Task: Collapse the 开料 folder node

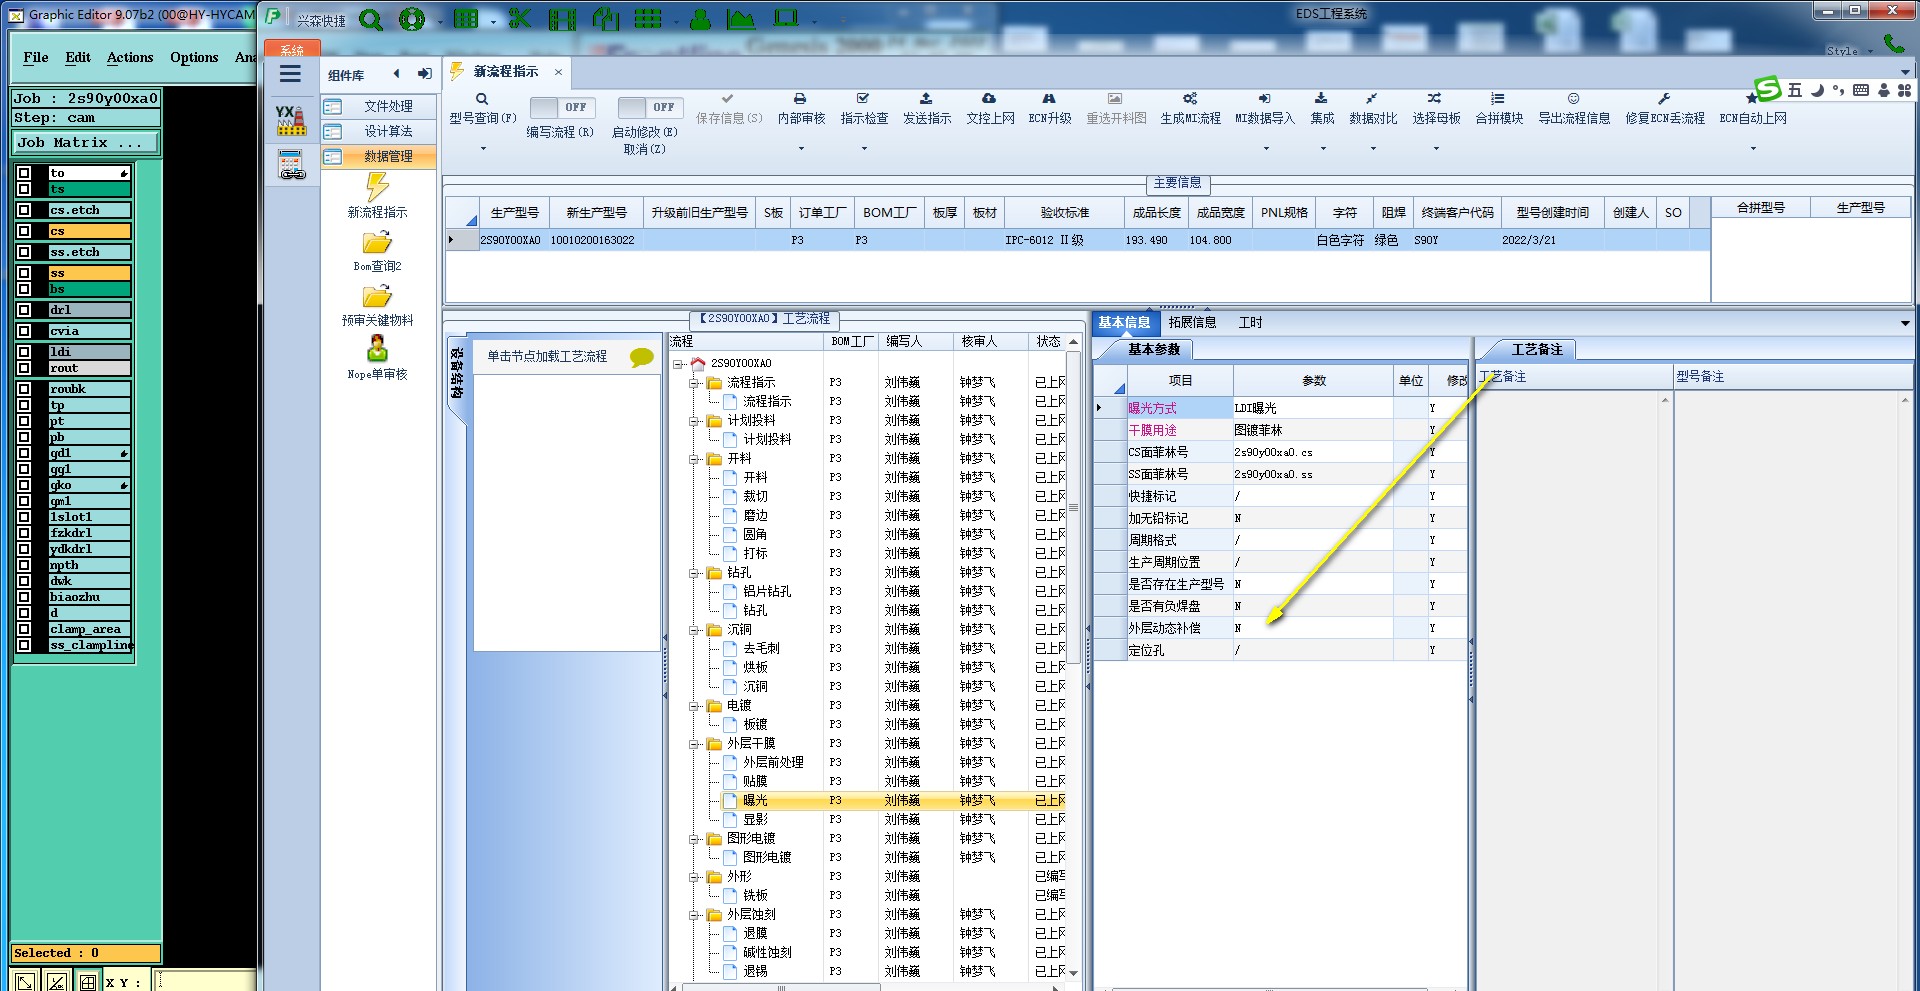Action: click(x=694, y=459)
